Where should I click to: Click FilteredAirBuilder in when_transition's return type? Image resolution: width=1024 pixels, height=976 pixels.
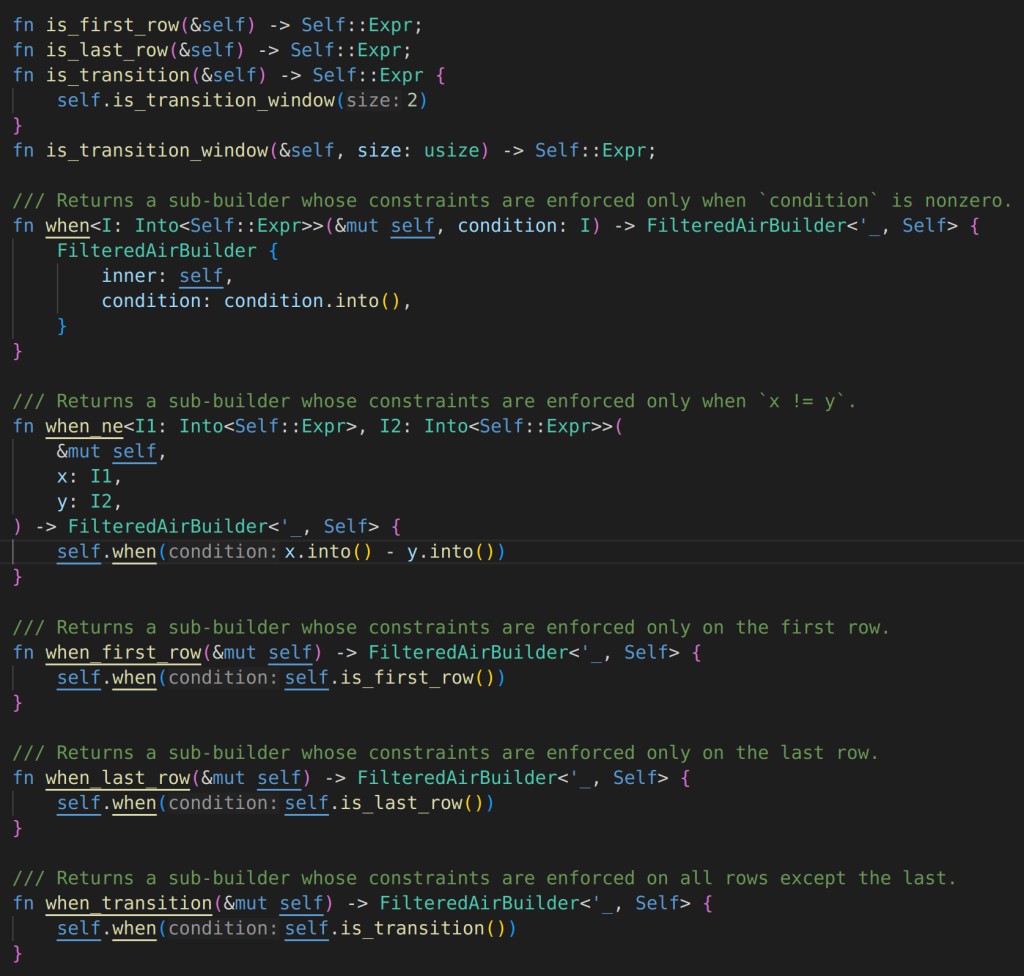click(479, 903)
